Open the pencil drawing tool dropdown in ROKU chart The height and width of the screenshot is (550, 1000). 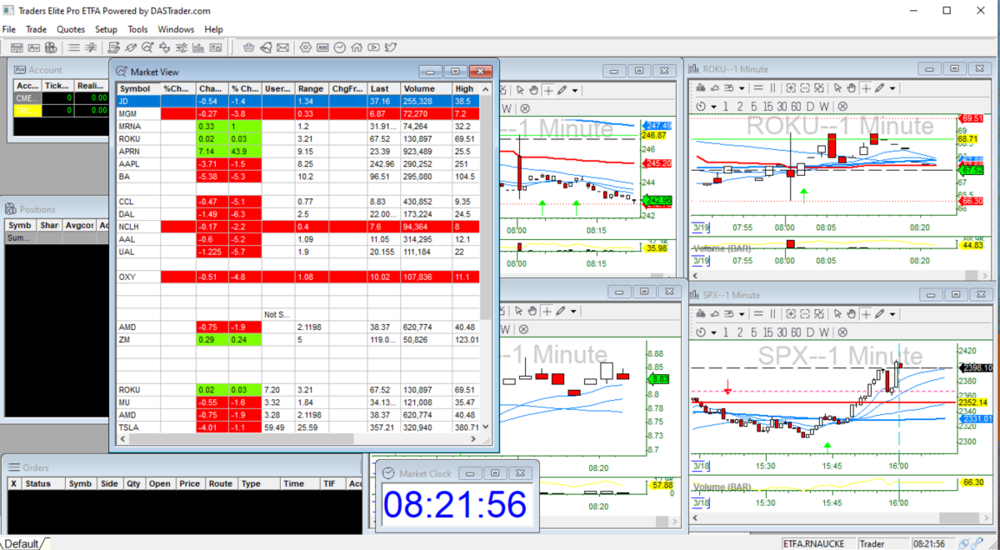pyautogui.click(x=892, y=88)
